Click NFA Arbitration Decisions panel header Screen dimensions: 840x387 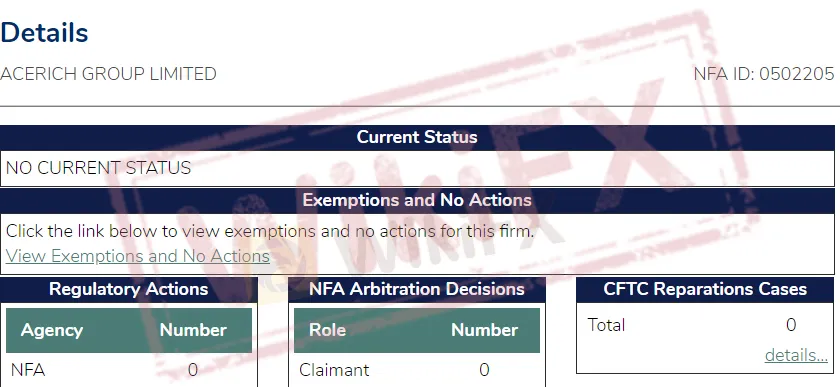[417, 289]
